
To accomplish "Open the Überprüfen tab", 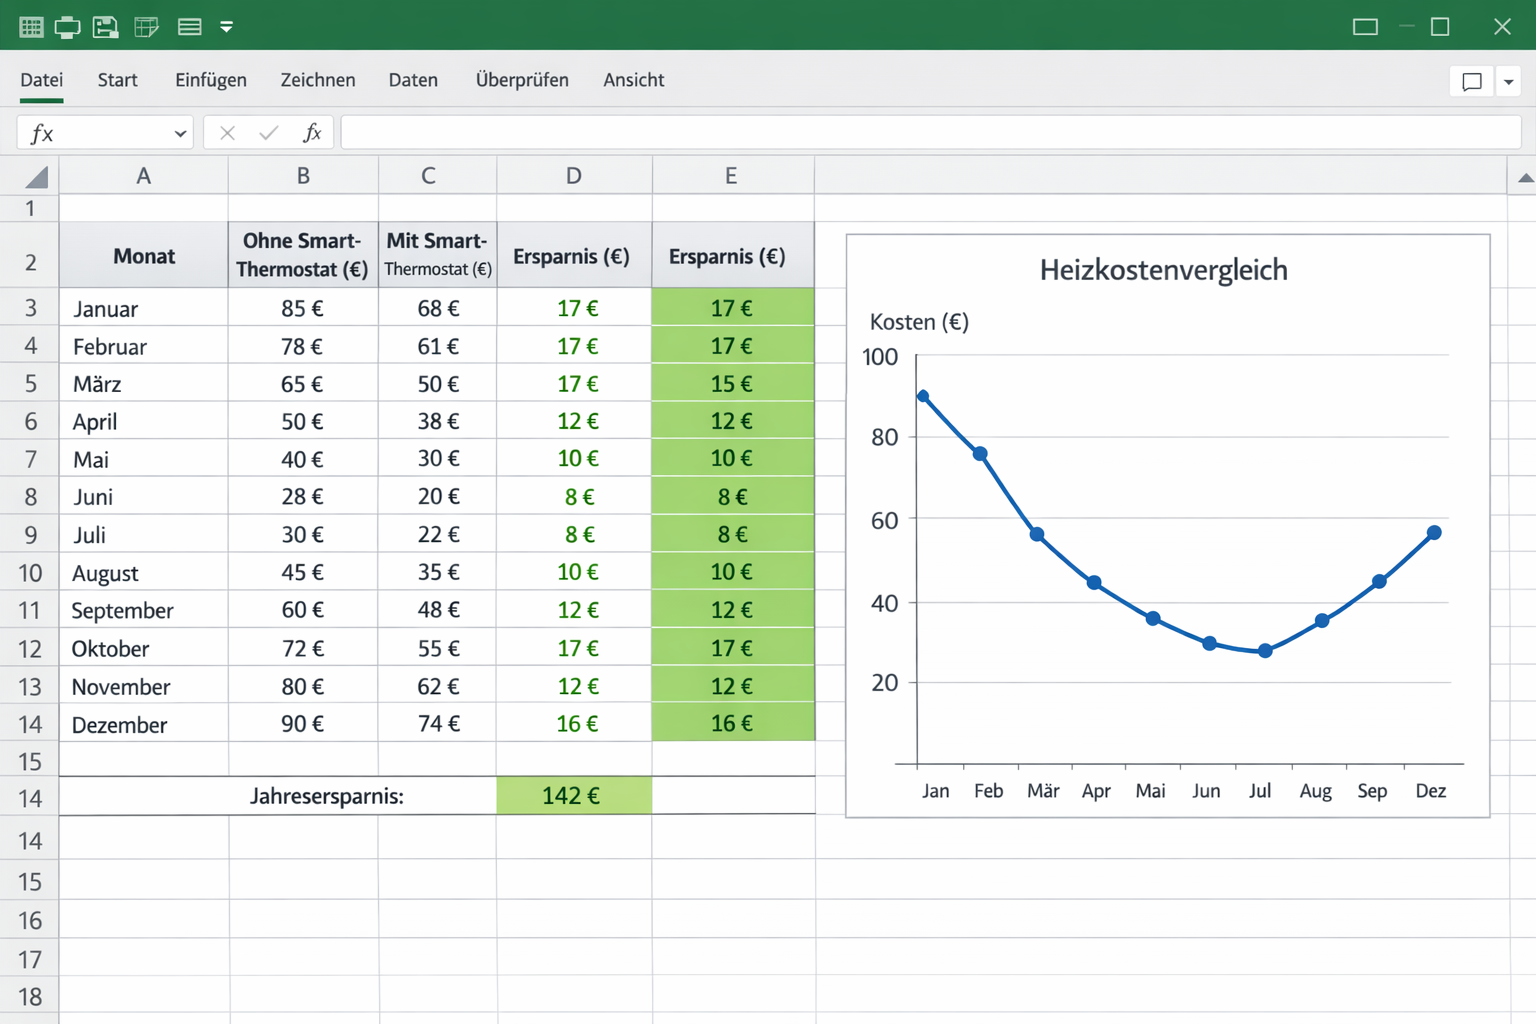I will click(x=522, y=80).
